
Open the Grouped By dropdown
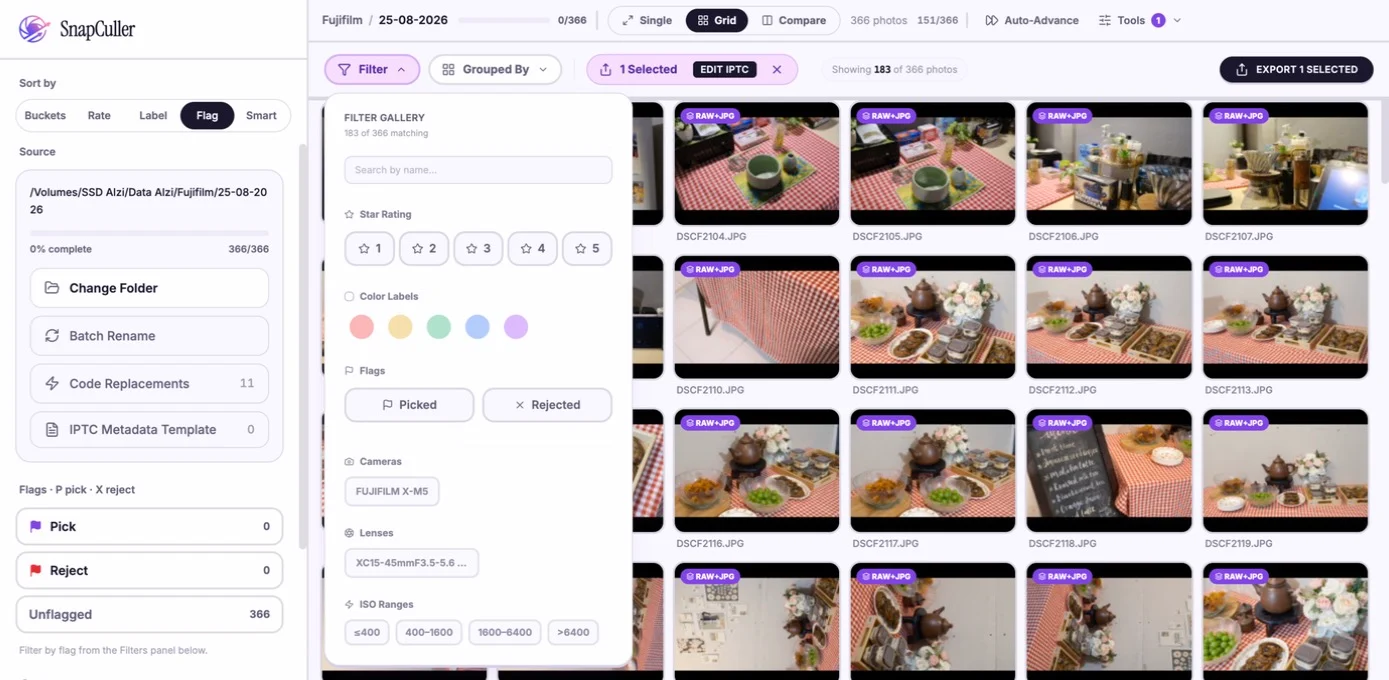(x=495, y=69)
